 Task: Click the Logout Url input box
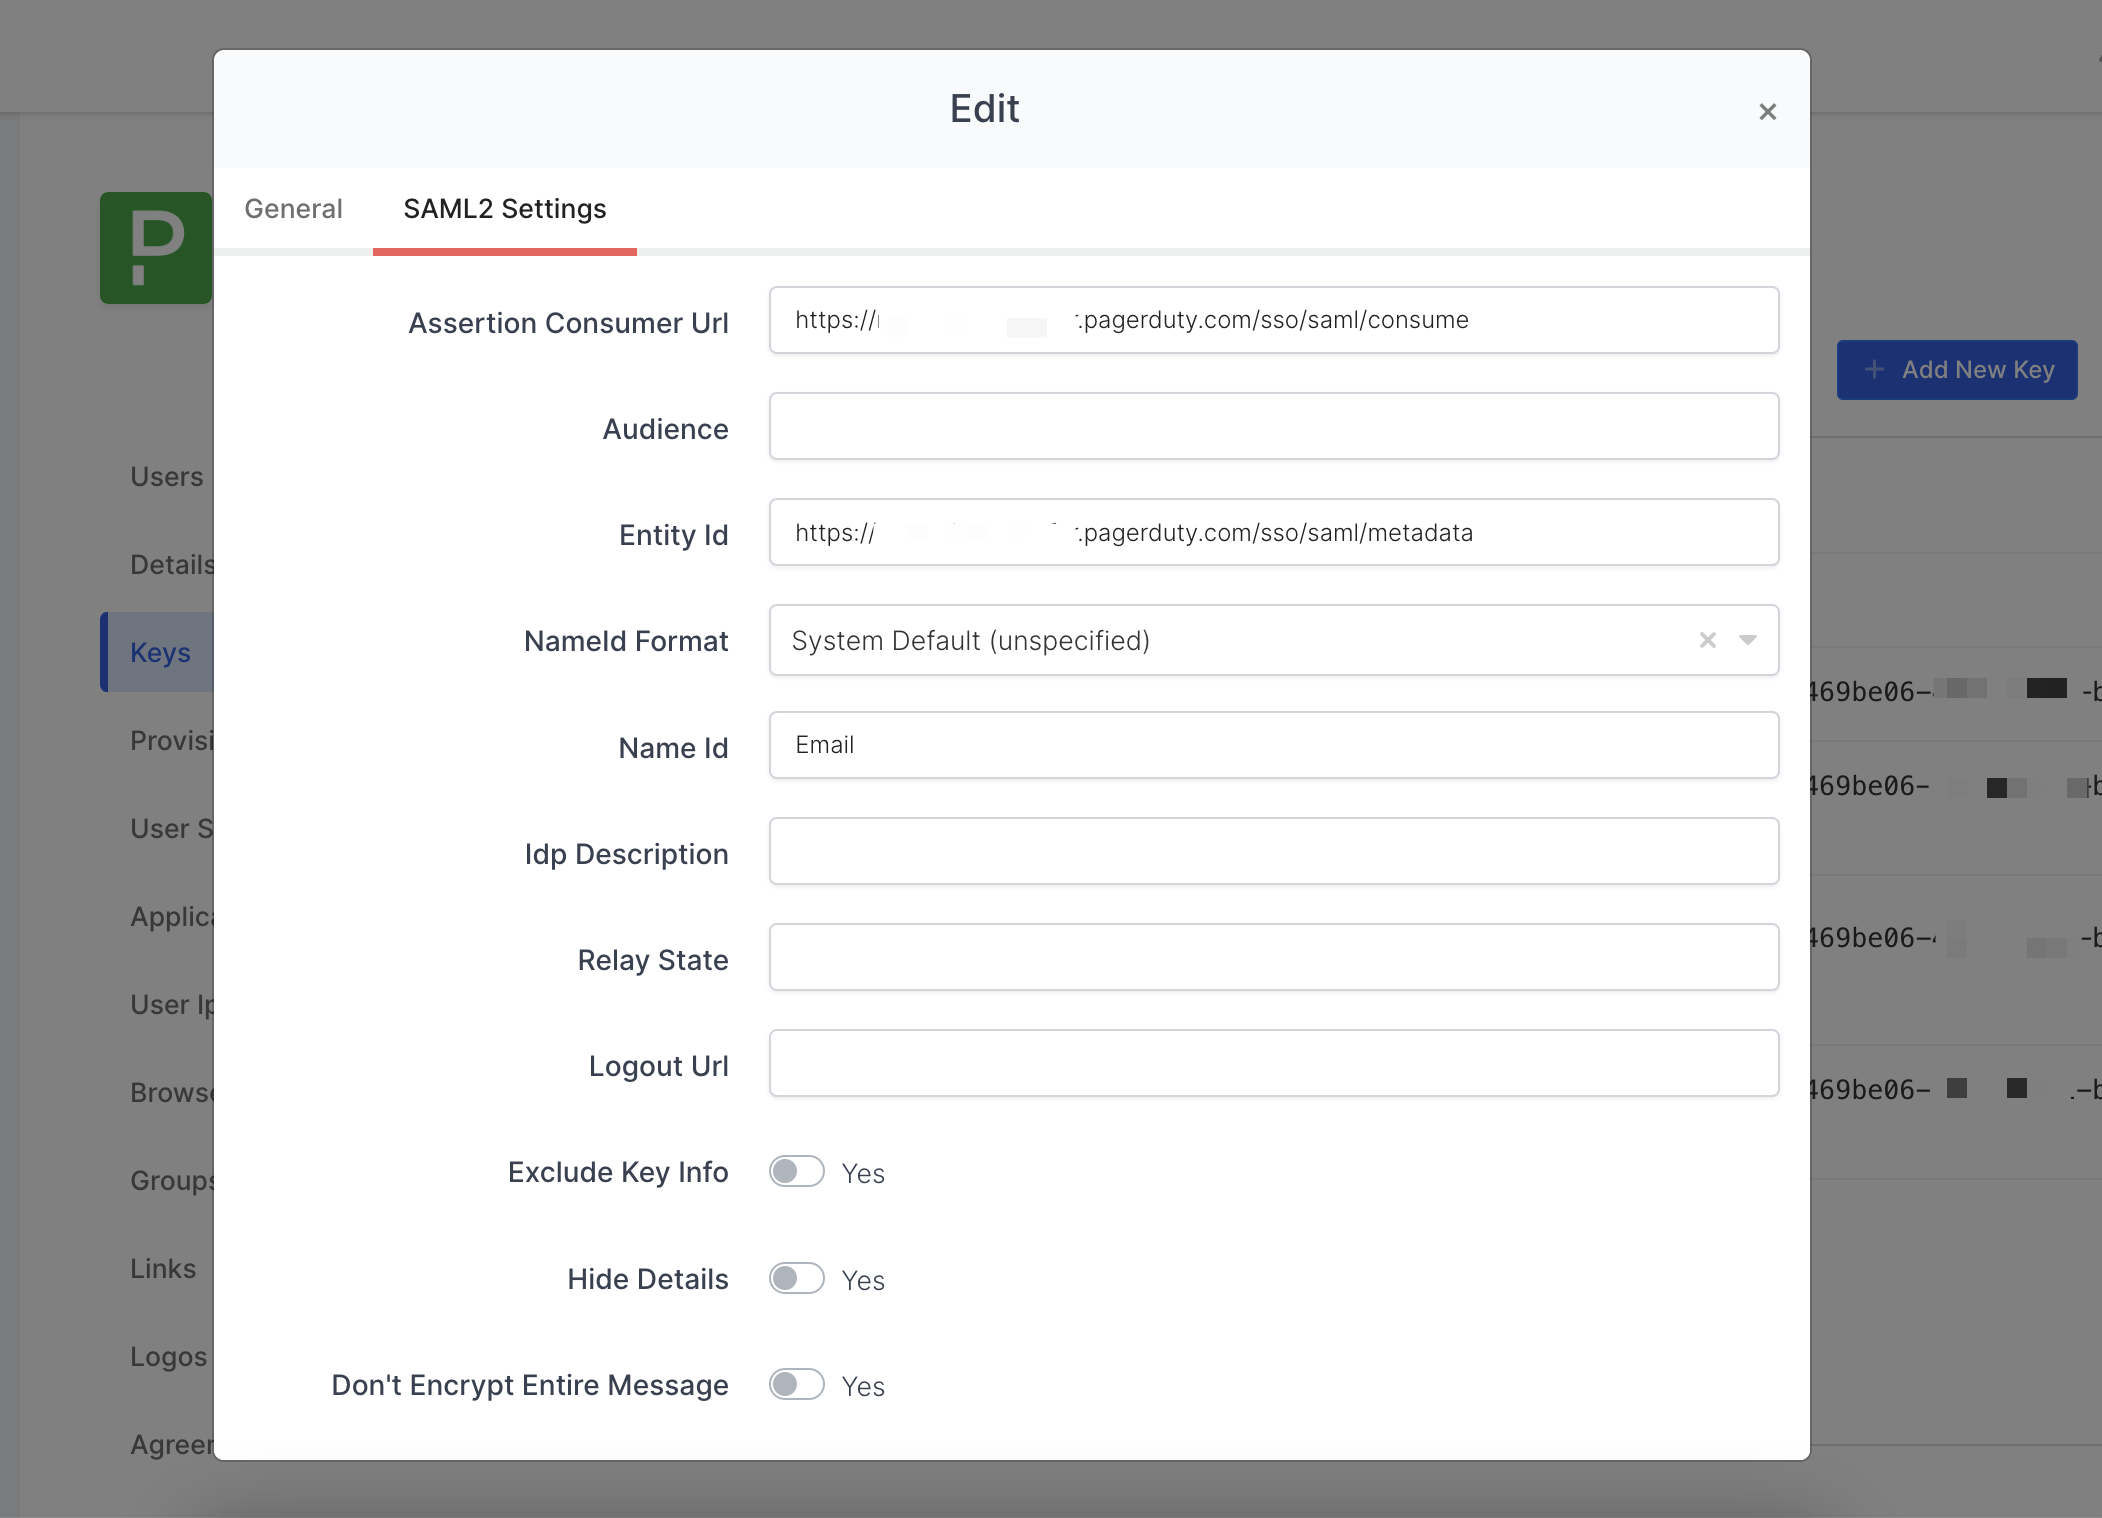click(1272, 1063)
